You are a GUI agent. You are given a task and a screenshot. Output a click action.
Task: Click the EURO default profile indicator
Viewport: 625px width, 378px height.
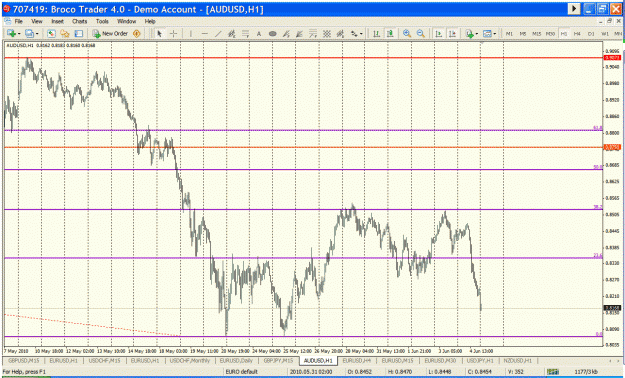(x=242, y=372)
